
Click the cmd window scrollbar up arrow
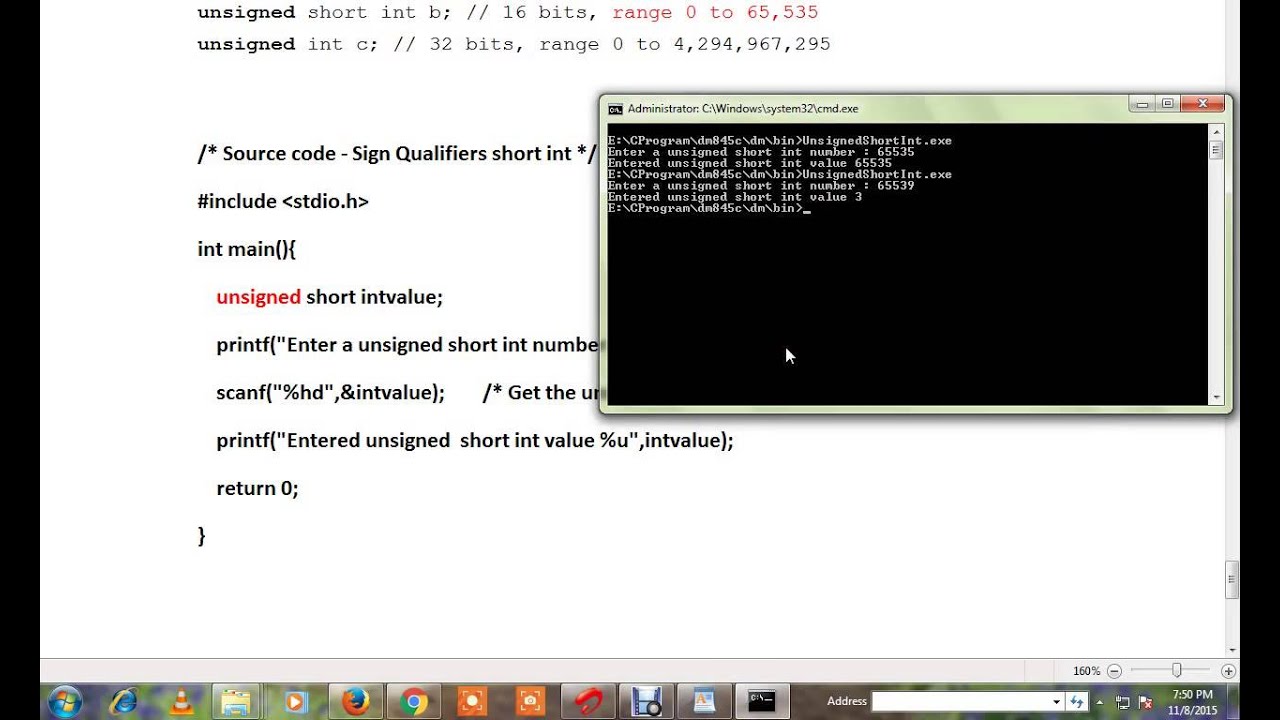pos(1216,131)
